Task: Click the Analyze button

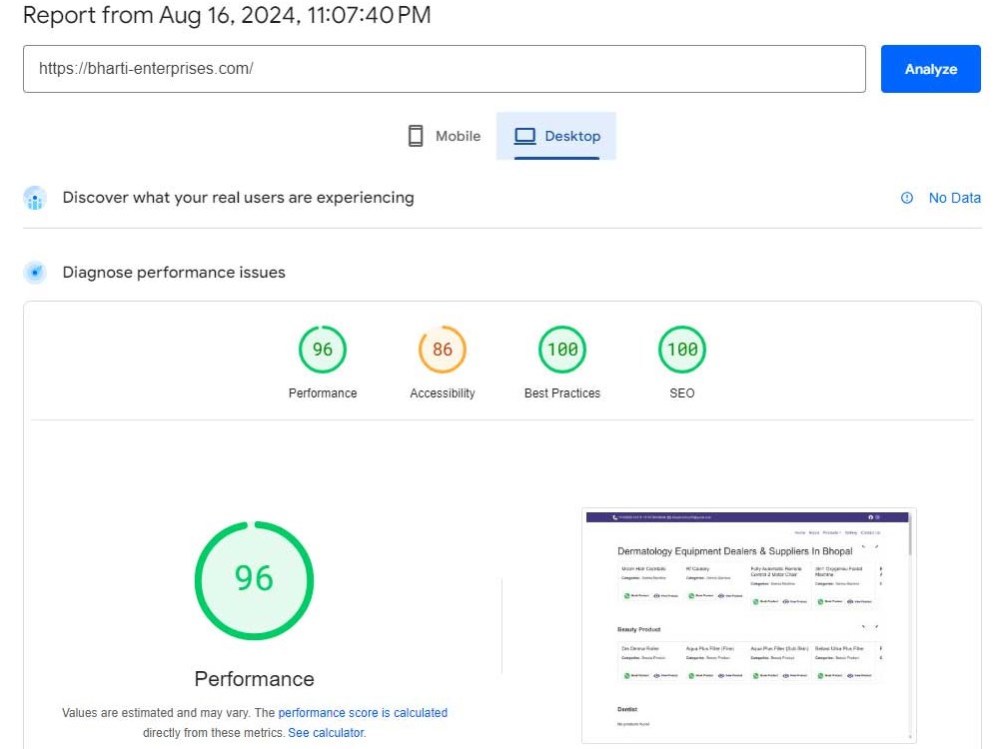Action: click(930, 69)
